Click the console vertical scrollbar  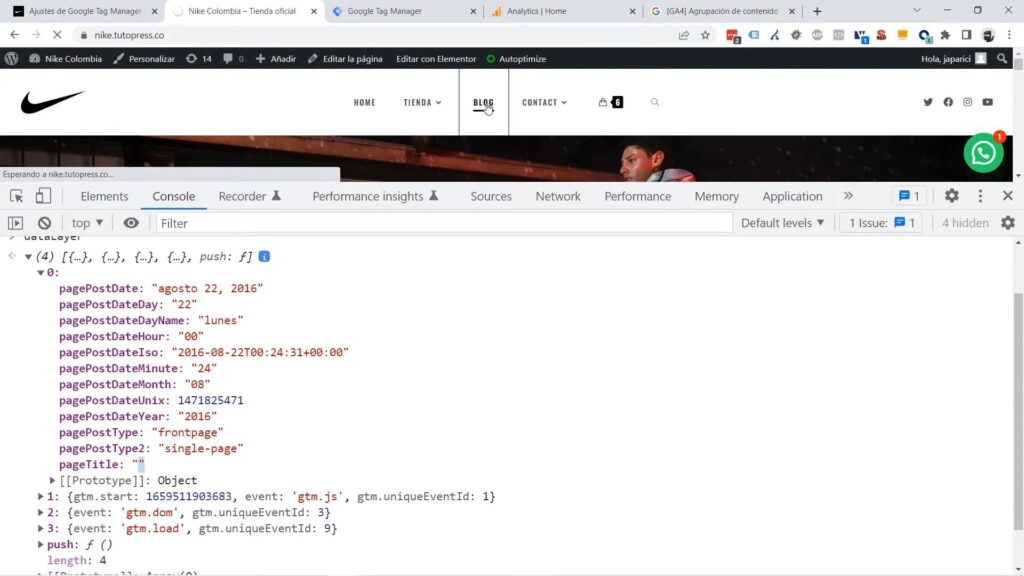click(x=1018, y=411)
